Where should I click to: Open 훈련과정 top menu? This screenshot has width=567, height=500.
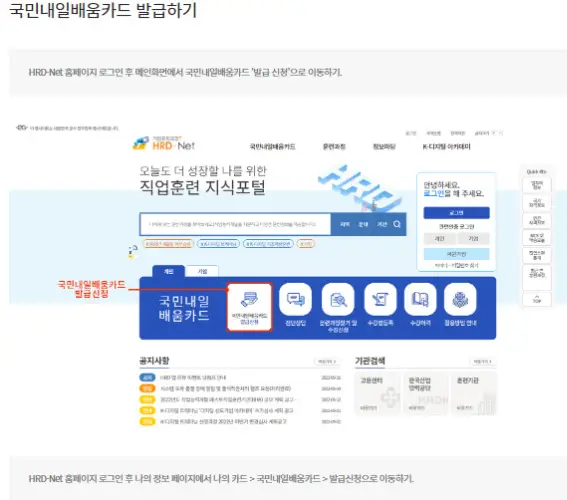[x=334, y=146]
